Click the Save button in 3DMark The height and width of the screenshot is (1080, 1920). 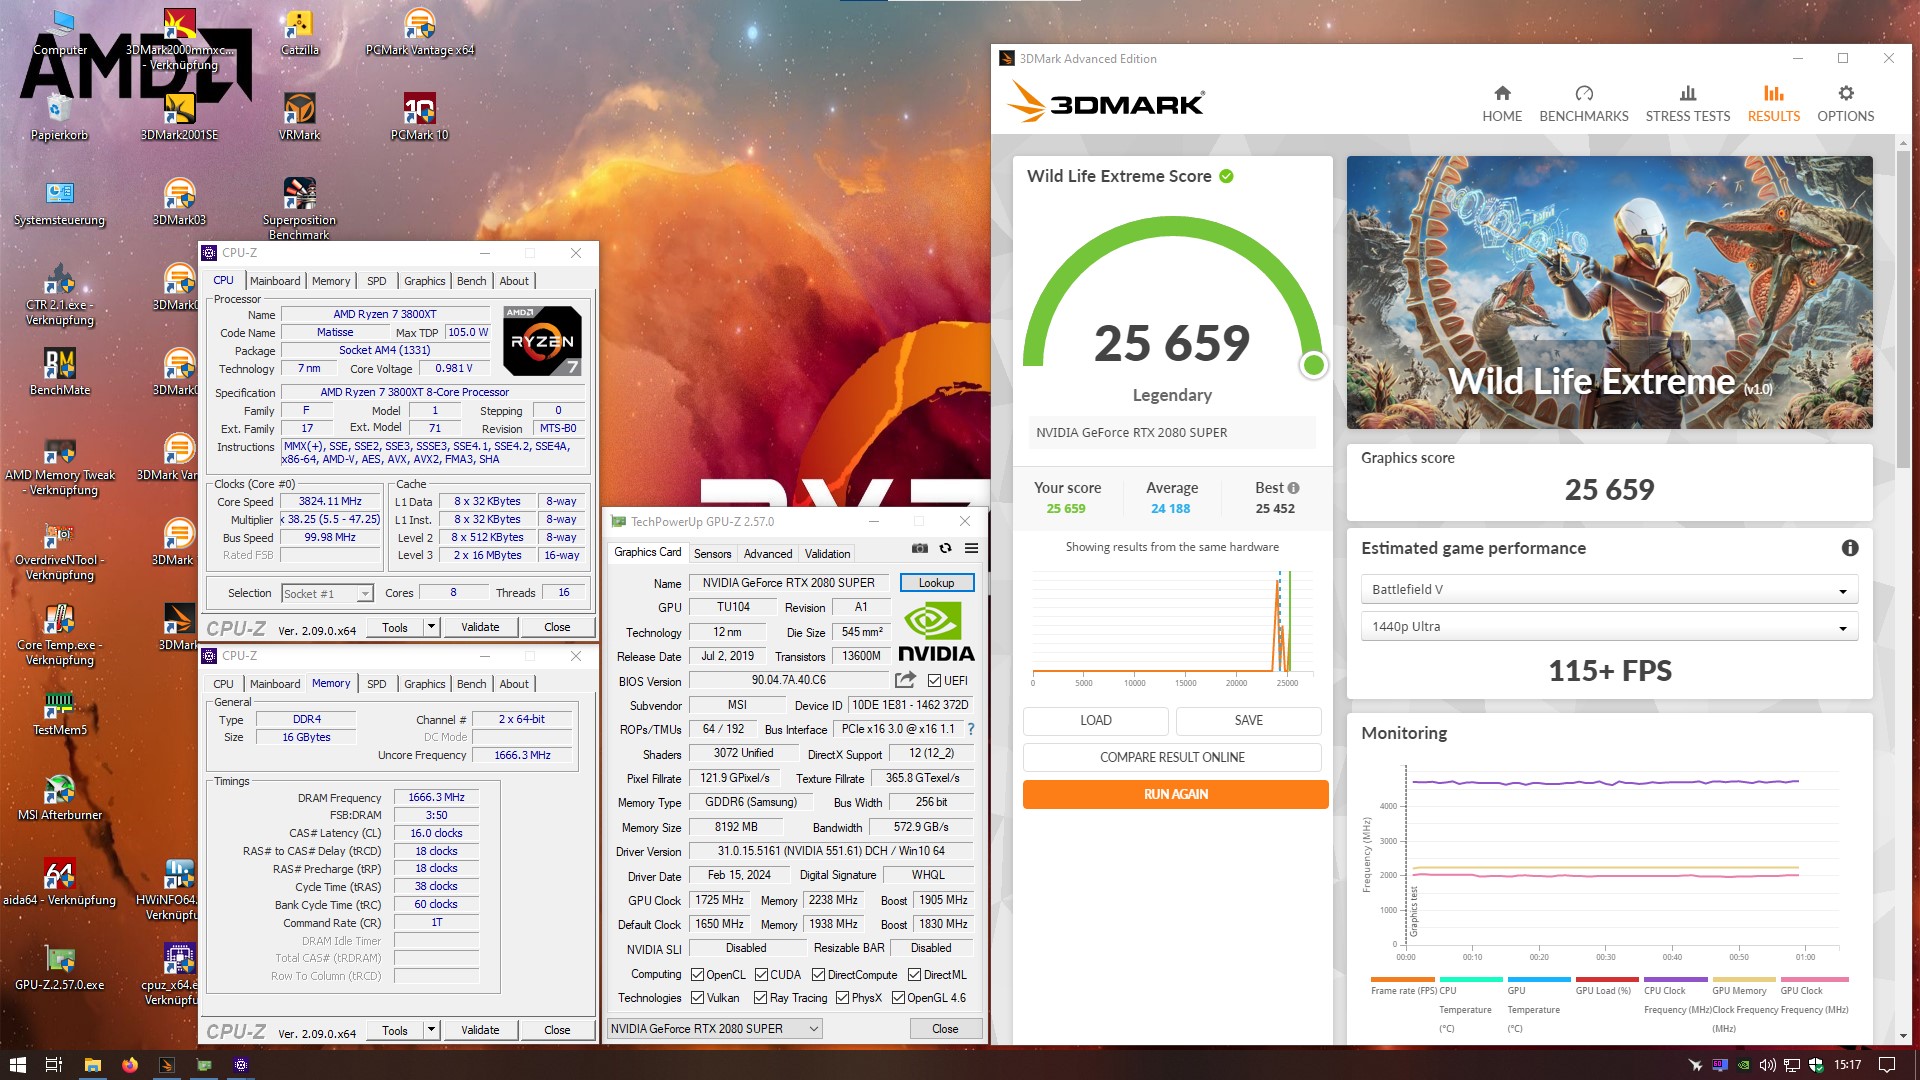pos(1248,720)
